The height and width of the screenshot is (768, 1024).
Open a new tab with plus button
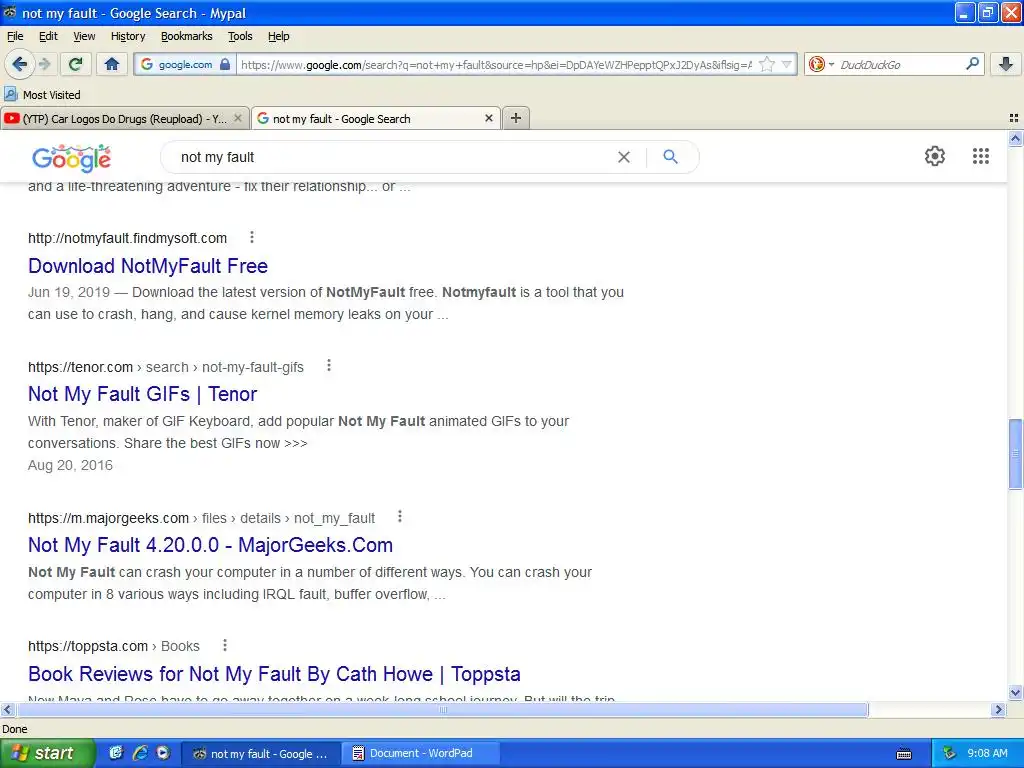coord(516,118)
